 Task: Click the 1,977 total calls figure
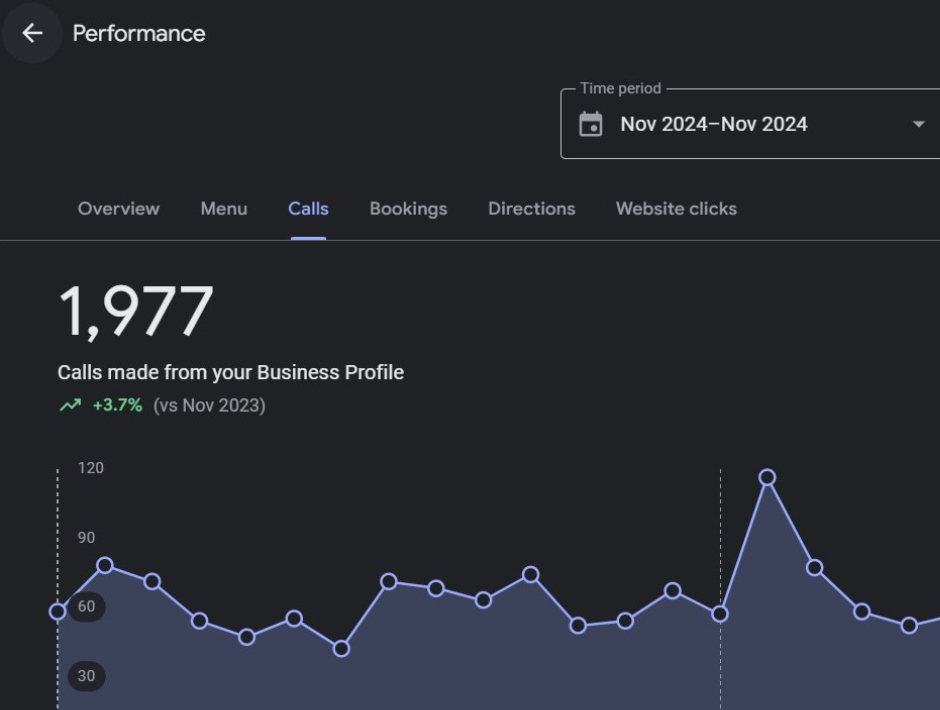pyautogui.click(x=136, y=311)
